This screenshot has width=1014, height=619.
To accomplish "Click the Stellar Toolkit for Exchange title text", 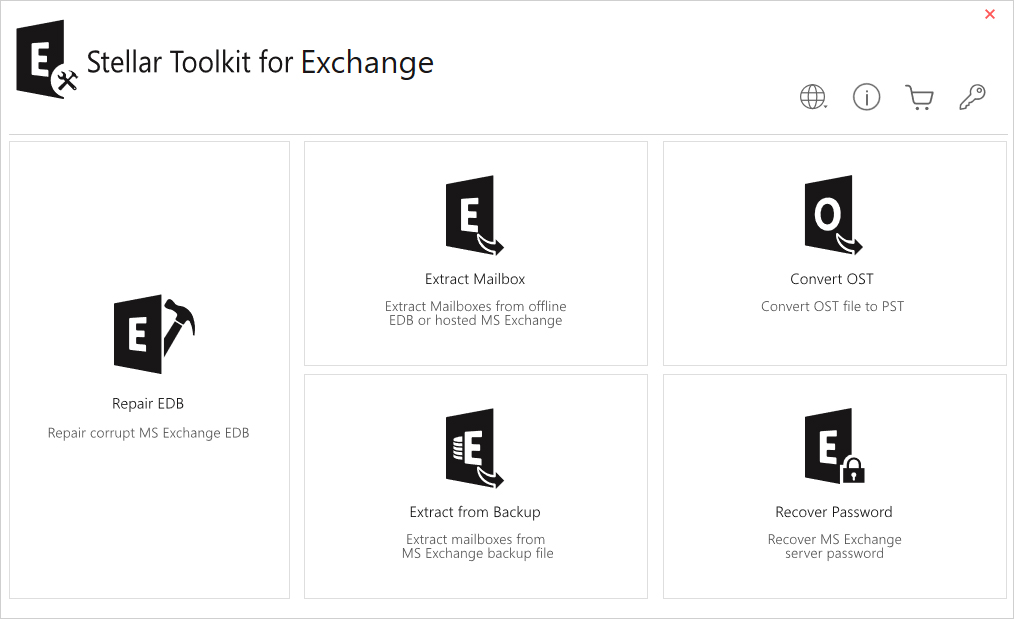I will point(260,62).
